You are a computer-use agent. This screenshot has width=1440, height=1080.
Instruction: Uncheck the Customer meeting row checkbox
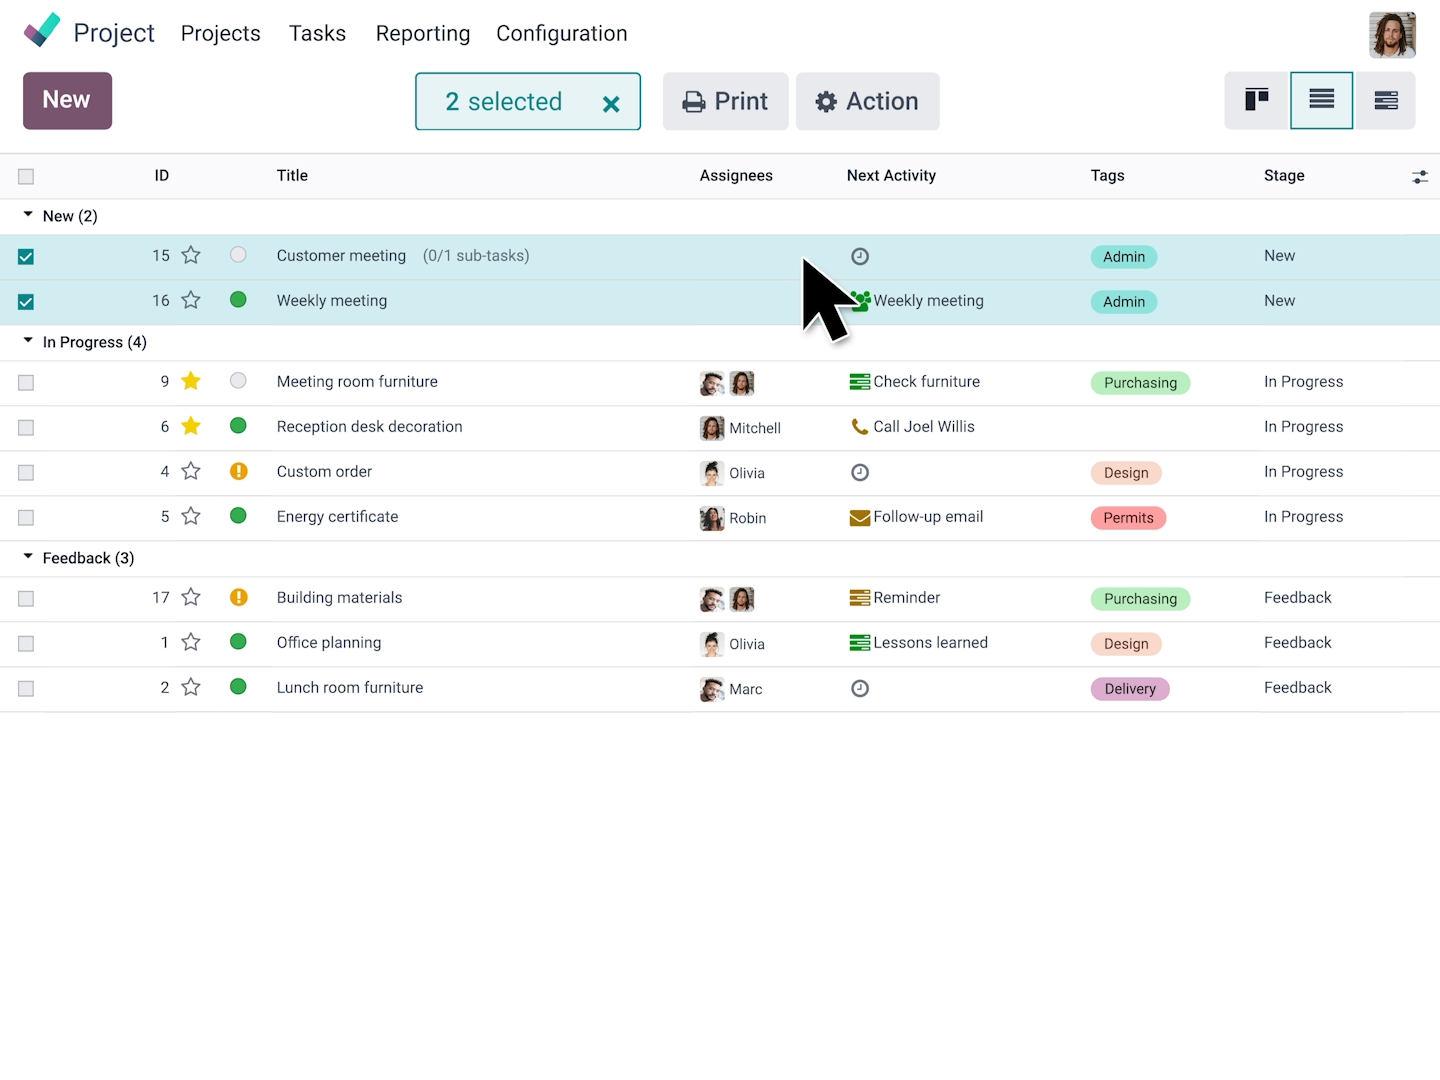(x=26, y=257)
